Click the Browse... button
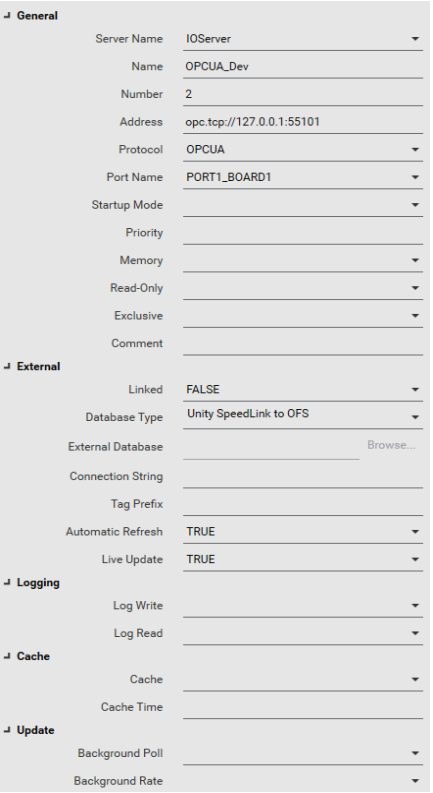Image resolution: width=433 pixels, height=793 pixels. (391, 445)
